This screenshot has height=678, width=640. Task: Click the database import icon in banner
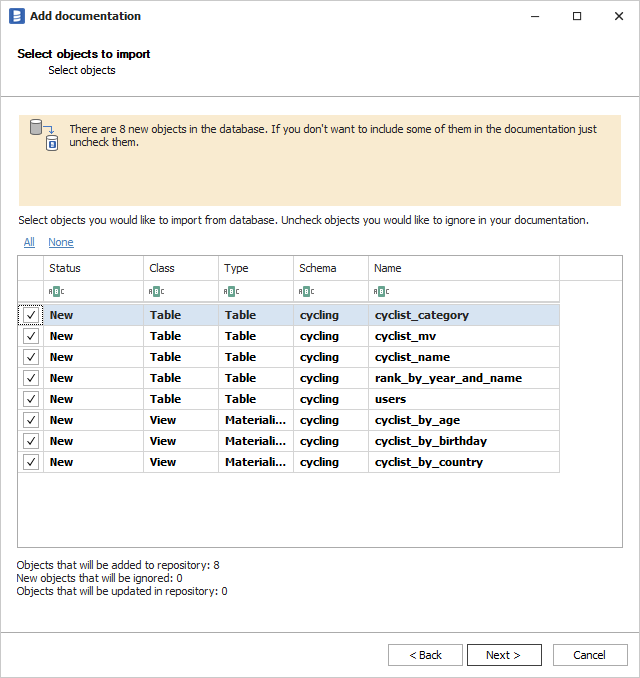44,134
